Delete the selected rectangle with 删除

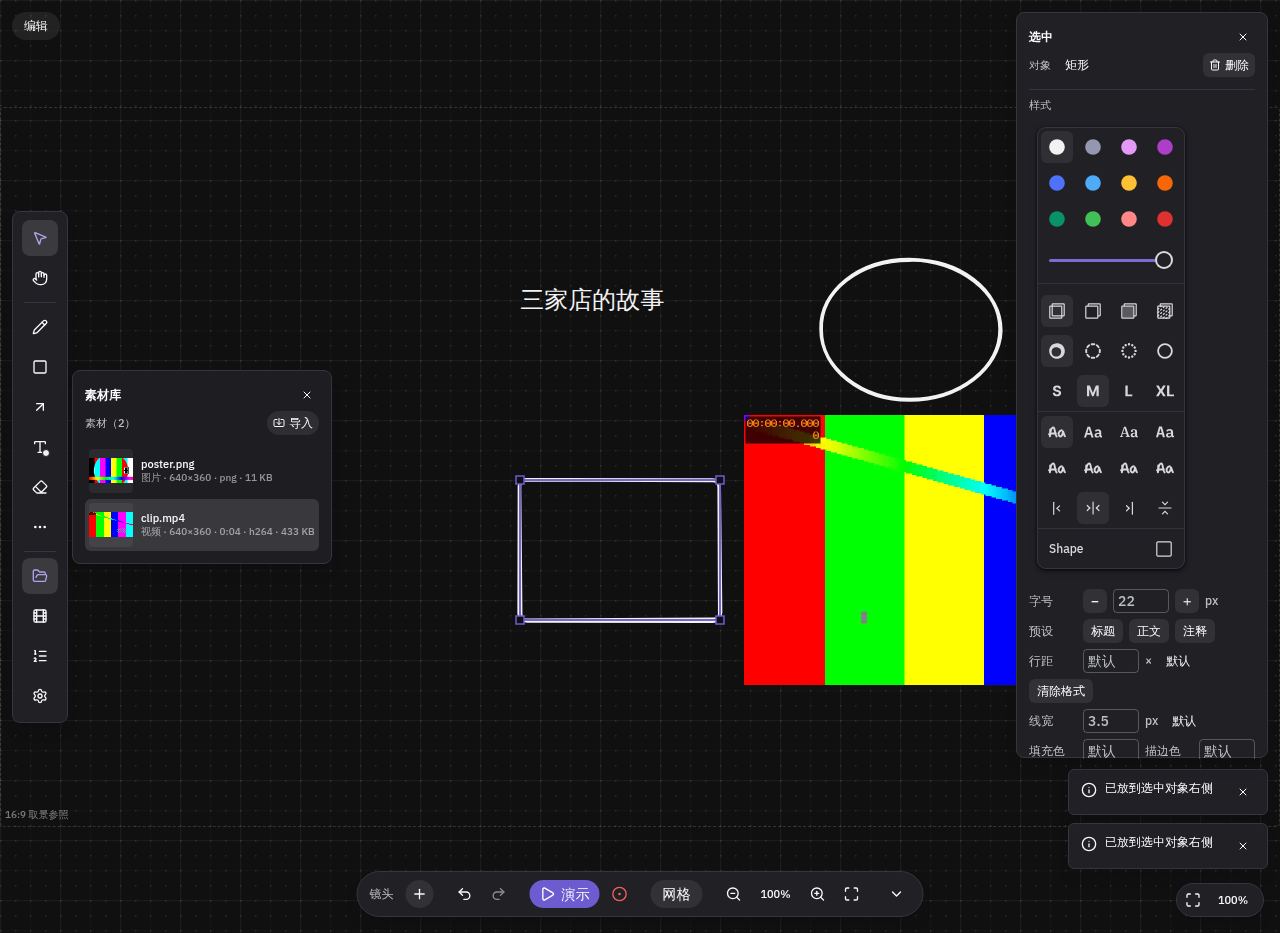coord(1229,65)
